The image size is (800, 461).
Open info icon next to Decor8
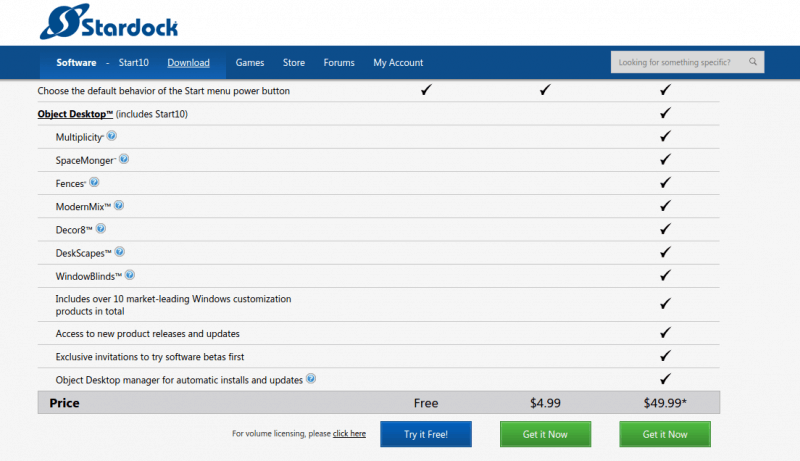(x=100, y=228)
